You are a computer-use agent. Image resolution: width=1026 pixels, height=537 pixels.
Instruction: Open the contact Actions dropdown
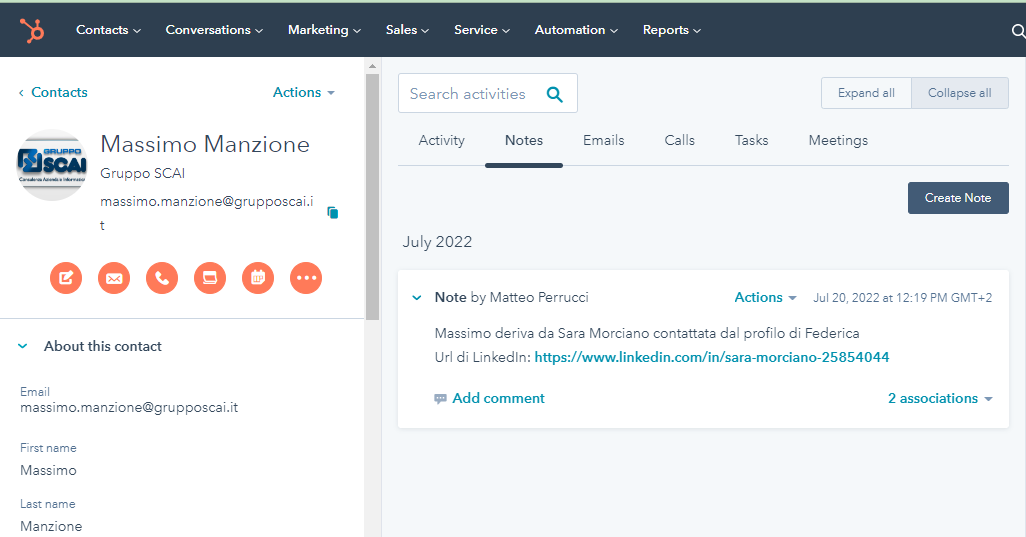coord(304,92)
